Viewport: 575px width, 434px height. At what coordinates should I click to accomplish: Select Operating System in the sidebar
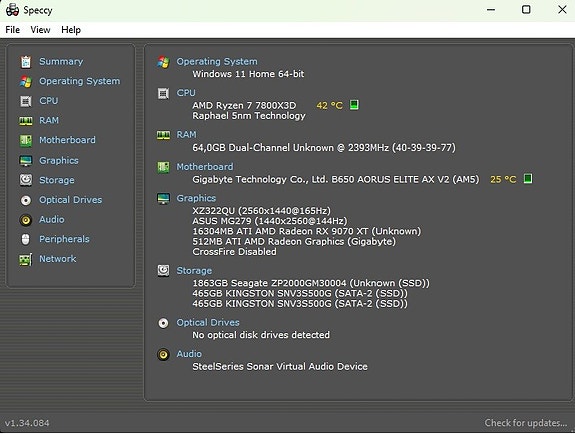80,81
